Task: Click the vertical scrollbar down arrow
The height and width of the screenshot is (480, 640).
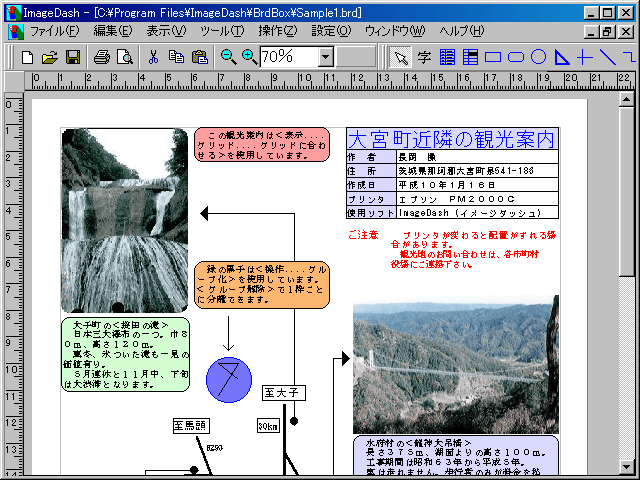Action: click(627, 466)
